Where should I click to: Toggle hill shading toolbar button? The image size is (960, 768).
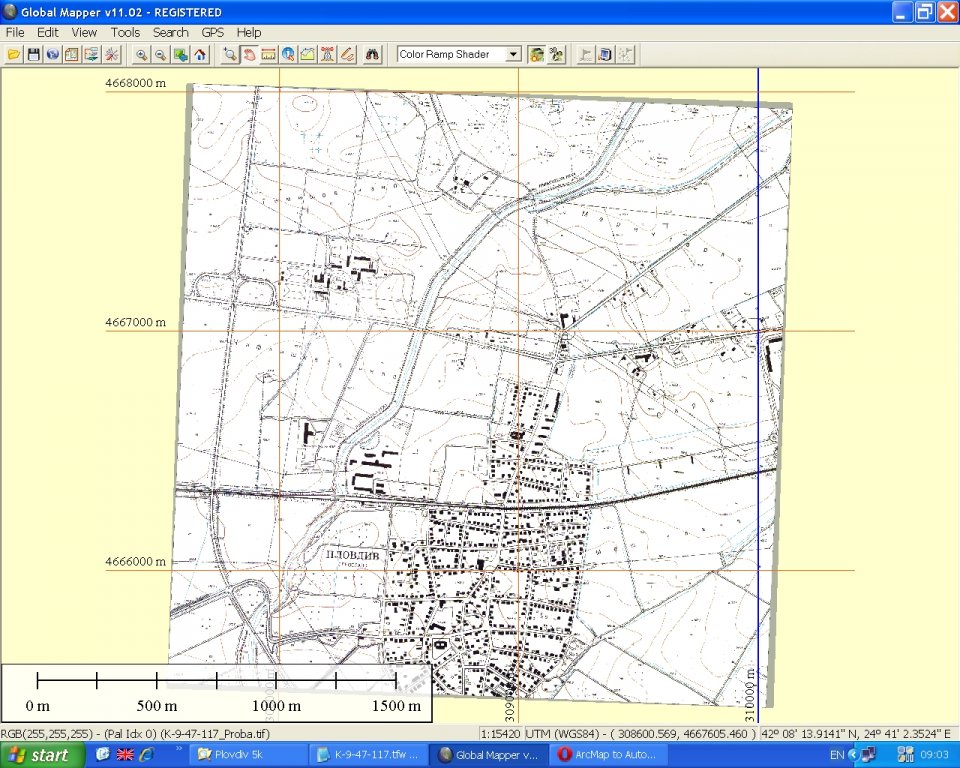[x=537, y=55]
